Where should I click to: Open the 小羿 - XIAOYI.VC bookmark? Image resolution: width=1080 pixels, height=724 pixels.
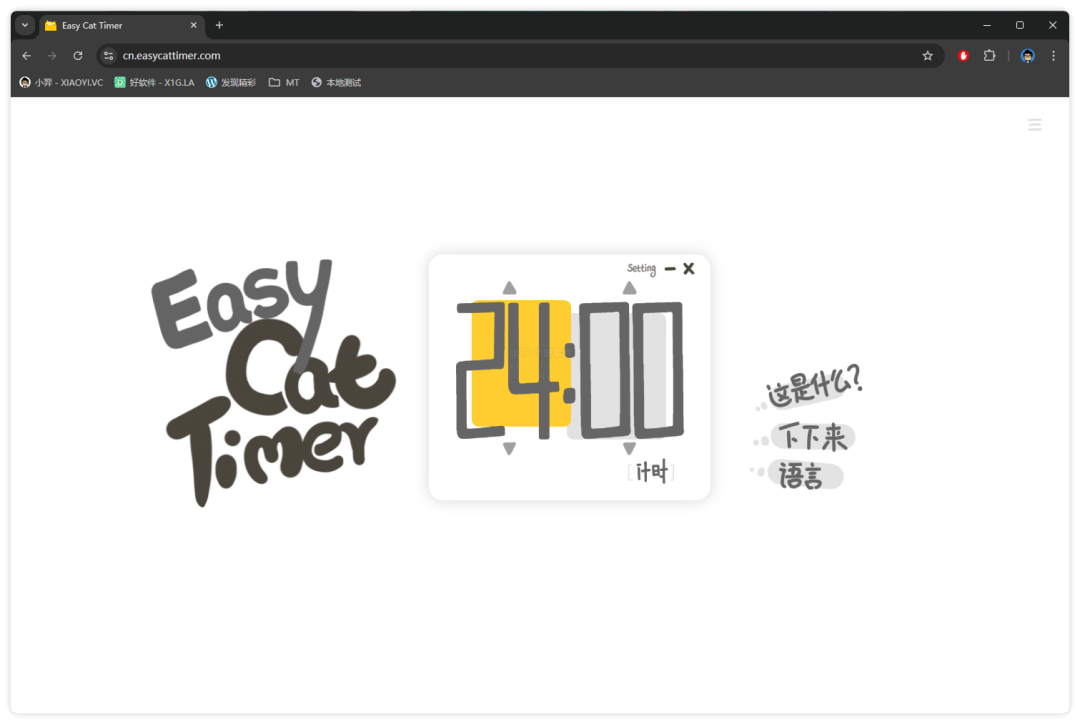click(61, 83)
